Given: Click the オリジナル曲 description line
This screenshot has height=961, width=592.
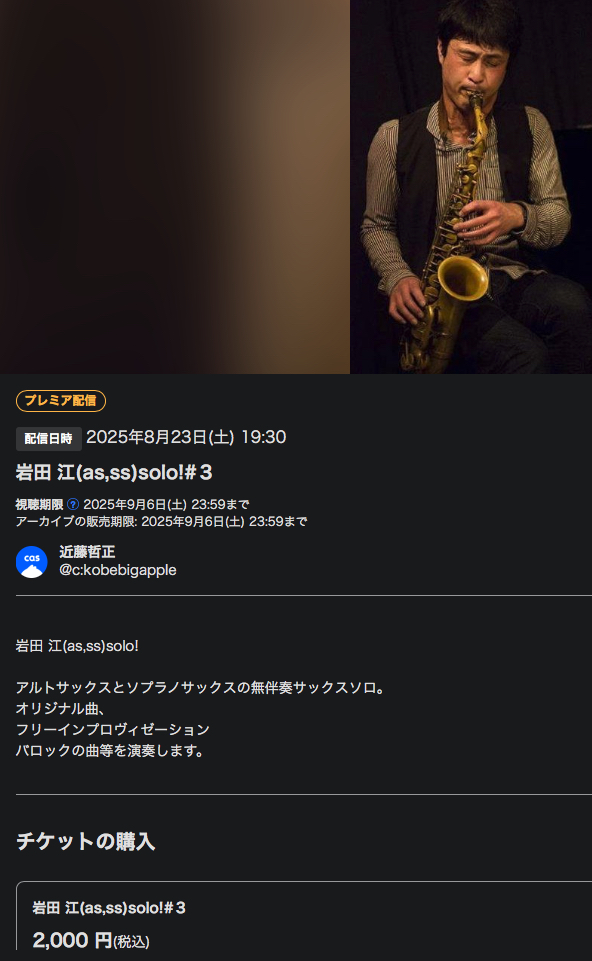Looking at the screenshot, I should (x=60, y=708).
